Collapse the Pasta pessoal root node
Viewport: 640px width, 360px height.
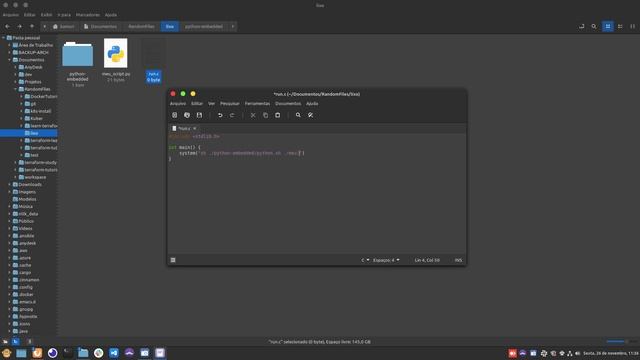coord(4,38)
